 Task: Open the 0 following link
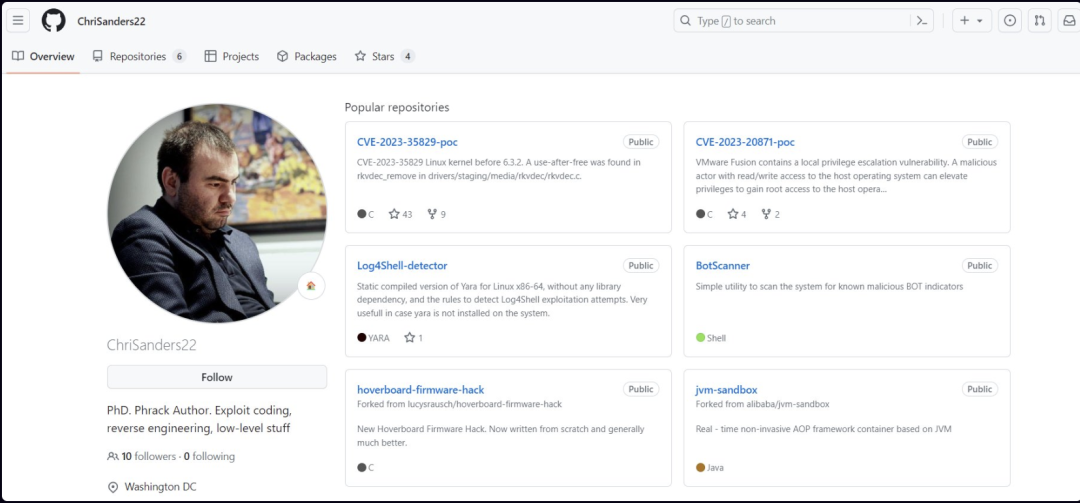(209, 456)
